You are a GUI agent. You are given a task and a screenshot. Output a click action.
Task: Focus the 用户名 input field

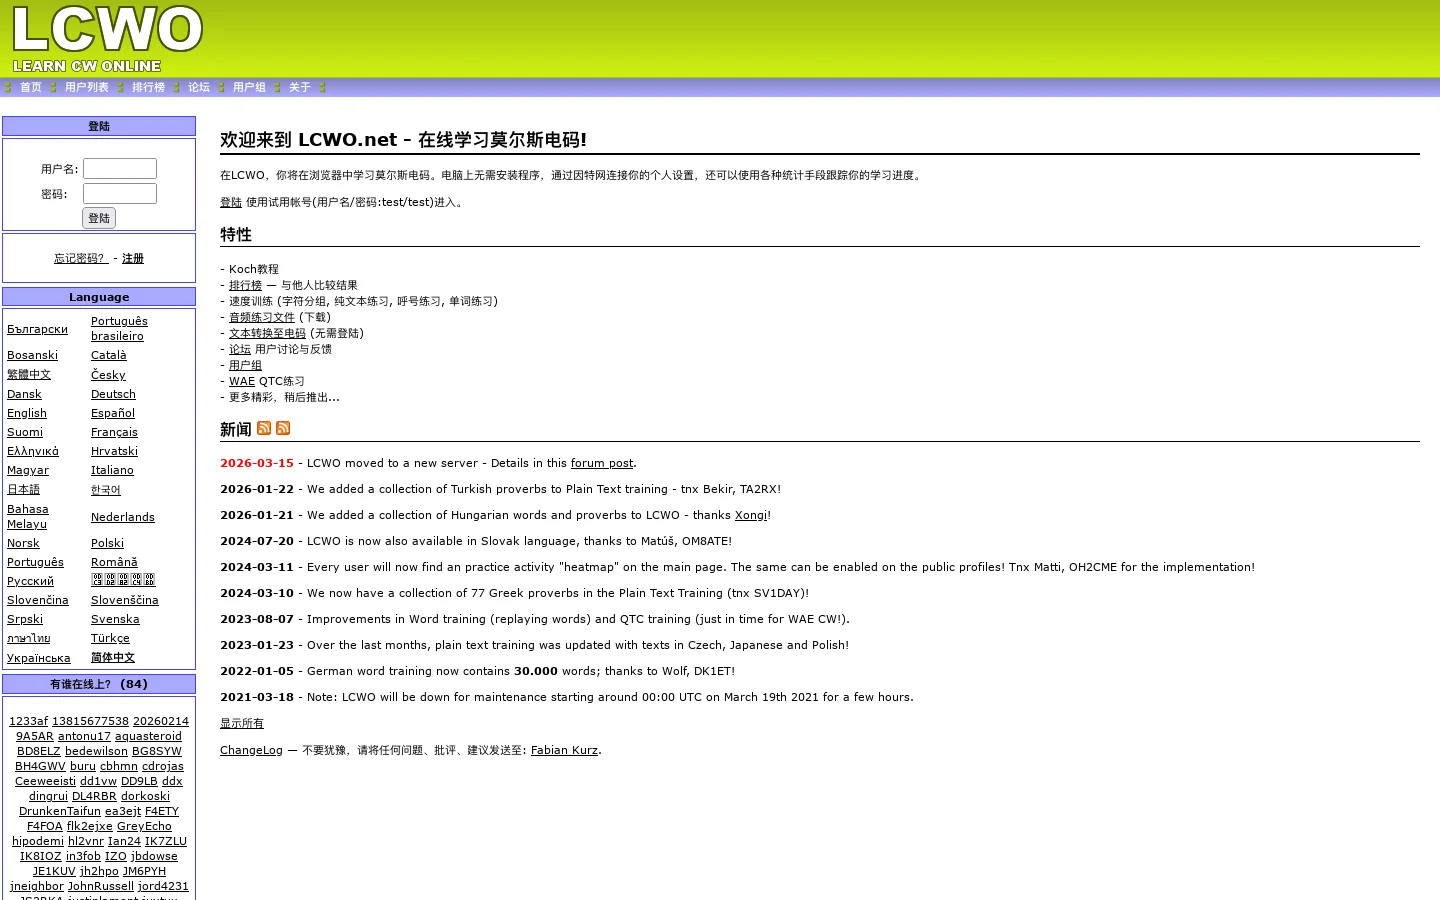(x=120, y=168)
